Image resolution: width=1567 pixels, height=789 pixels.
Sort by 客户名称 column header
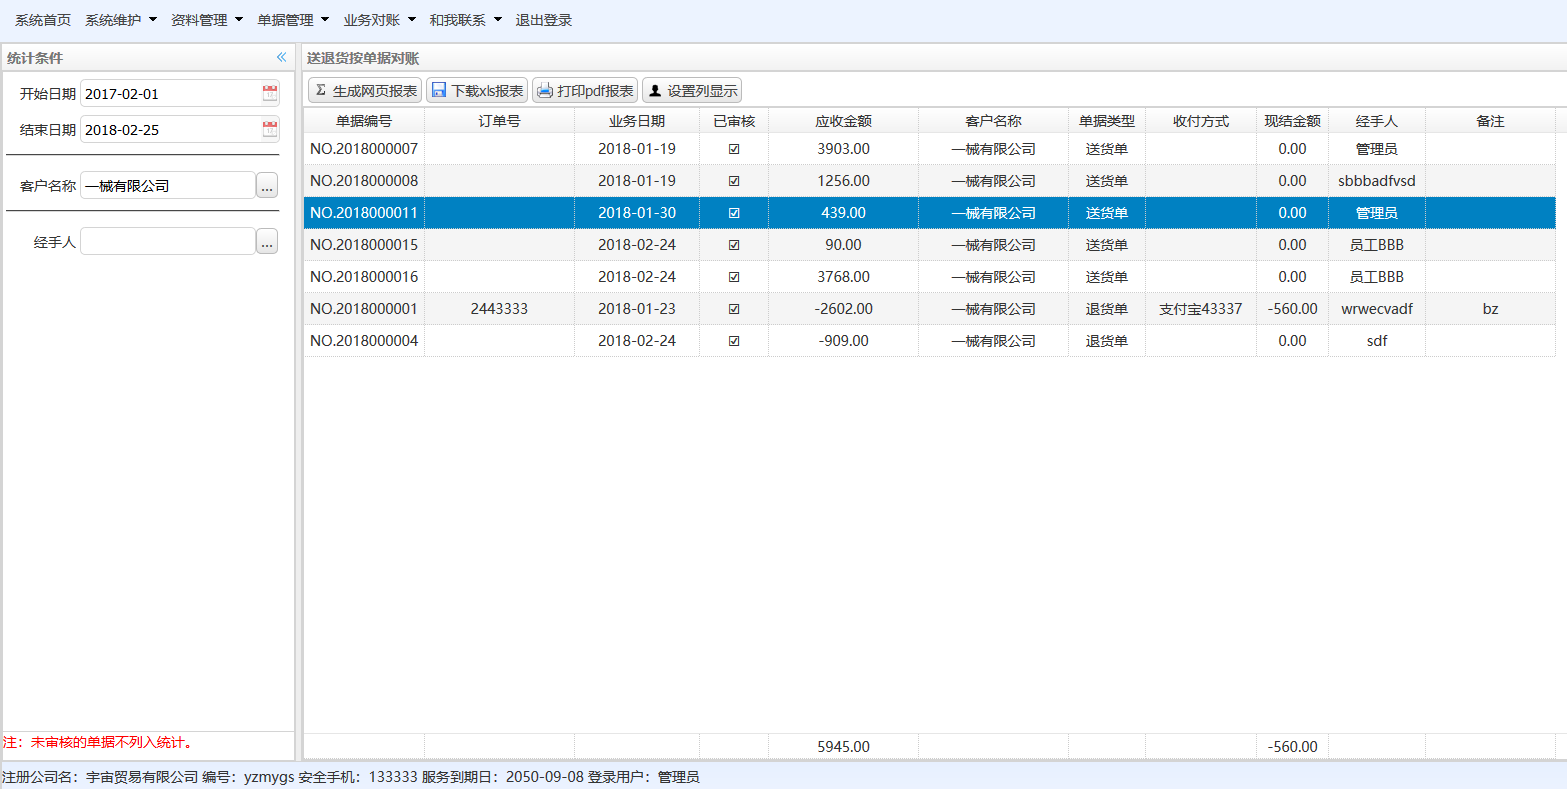tap(993, 120)
